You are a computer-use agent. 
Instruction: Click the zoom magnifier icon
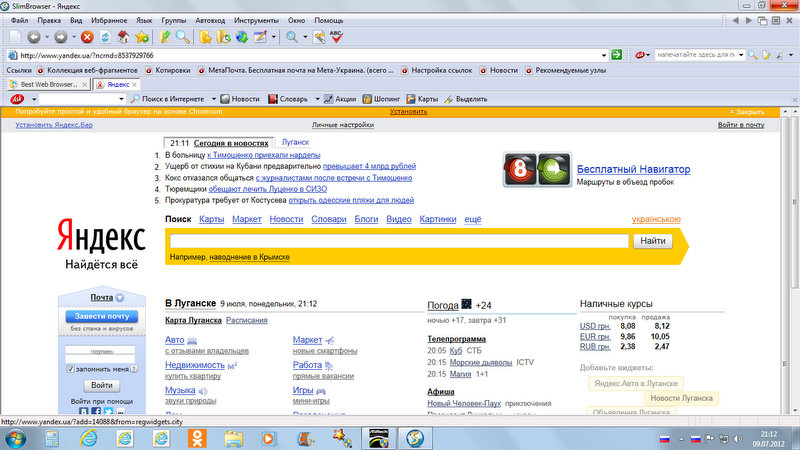pos(291,37)
